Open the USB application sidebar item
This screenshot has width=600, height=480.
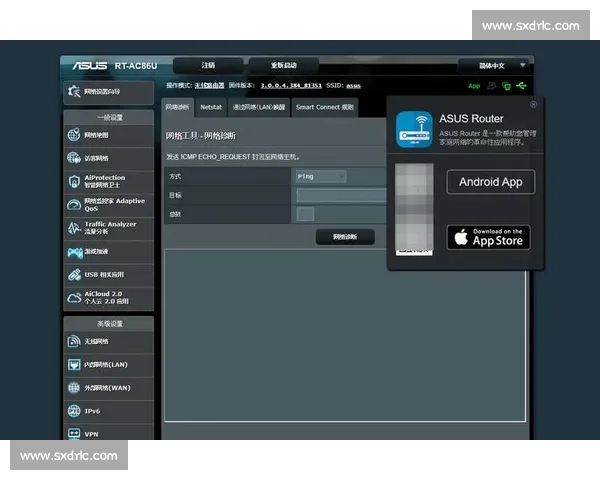click(108, 274)
